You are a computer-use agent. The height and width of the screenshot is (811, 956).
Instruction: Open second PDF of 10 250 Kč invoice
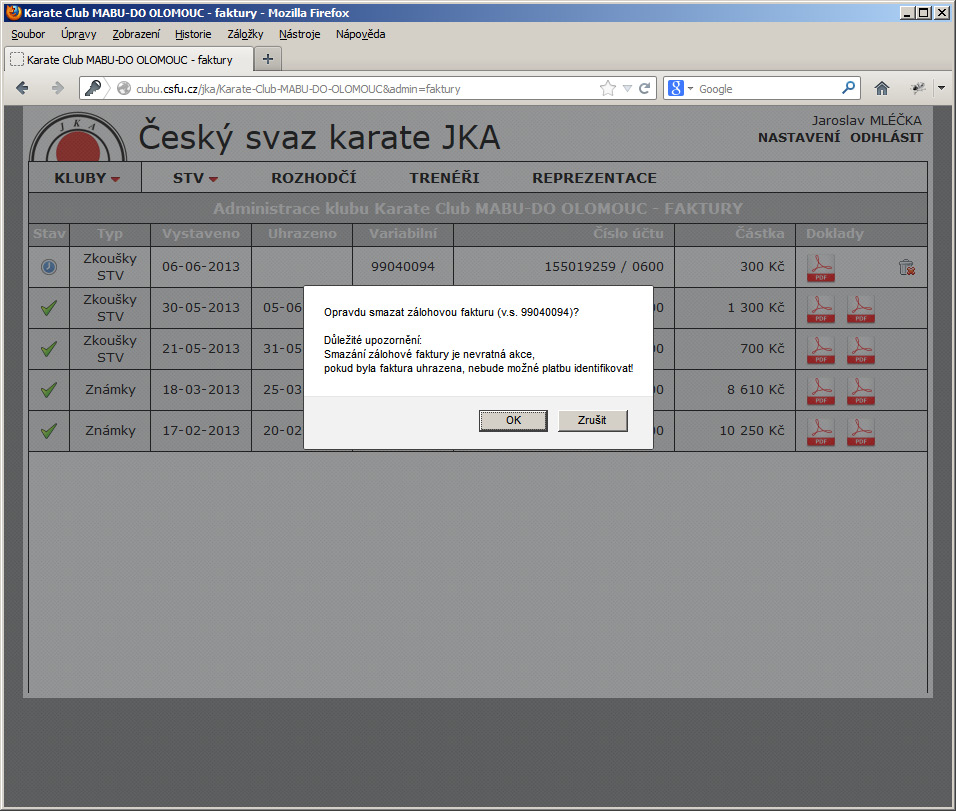click(x=860, y=431)
